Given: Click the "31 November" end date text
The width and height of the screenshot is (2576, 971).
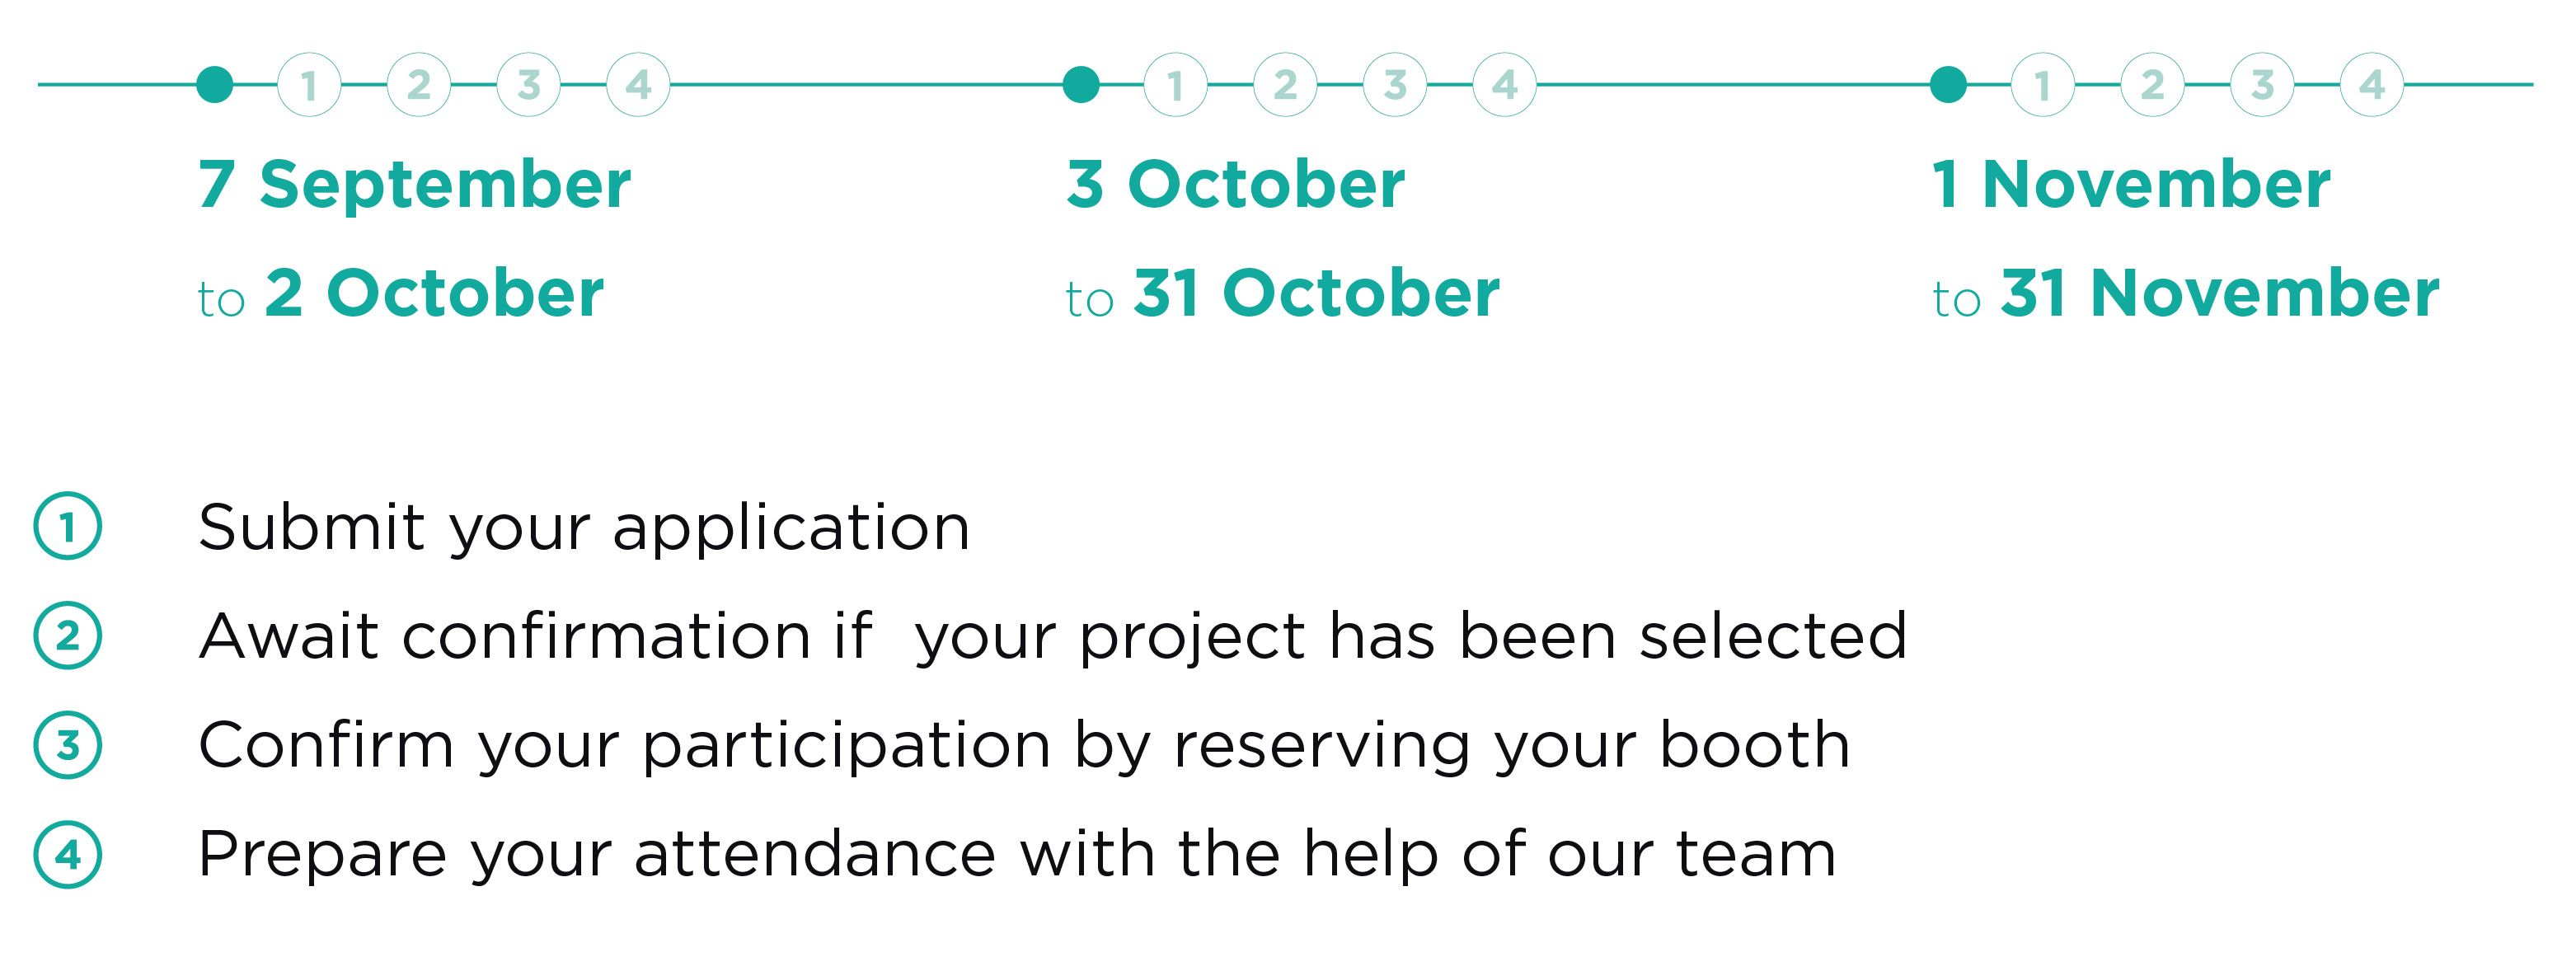Looking at the screenshot, I should point(2220,293).
